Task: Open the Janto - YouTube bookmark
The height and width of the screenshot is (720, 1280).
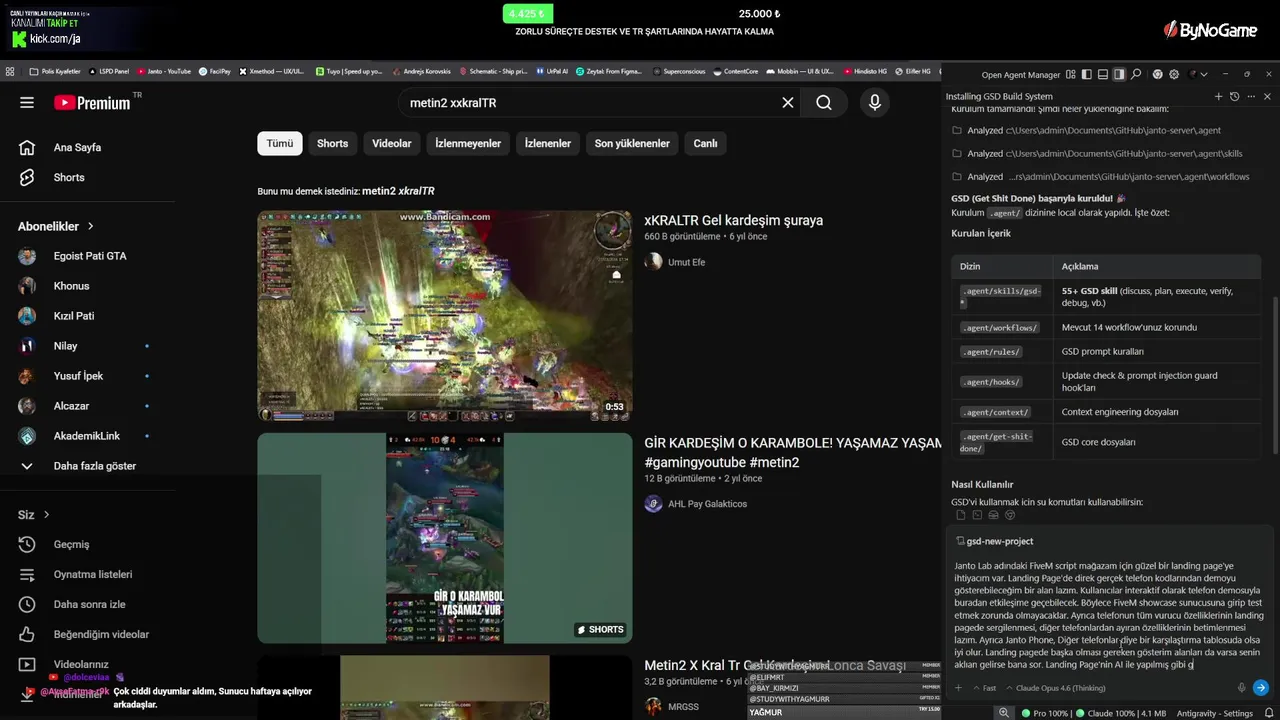Action: click(x=164, y=71)
